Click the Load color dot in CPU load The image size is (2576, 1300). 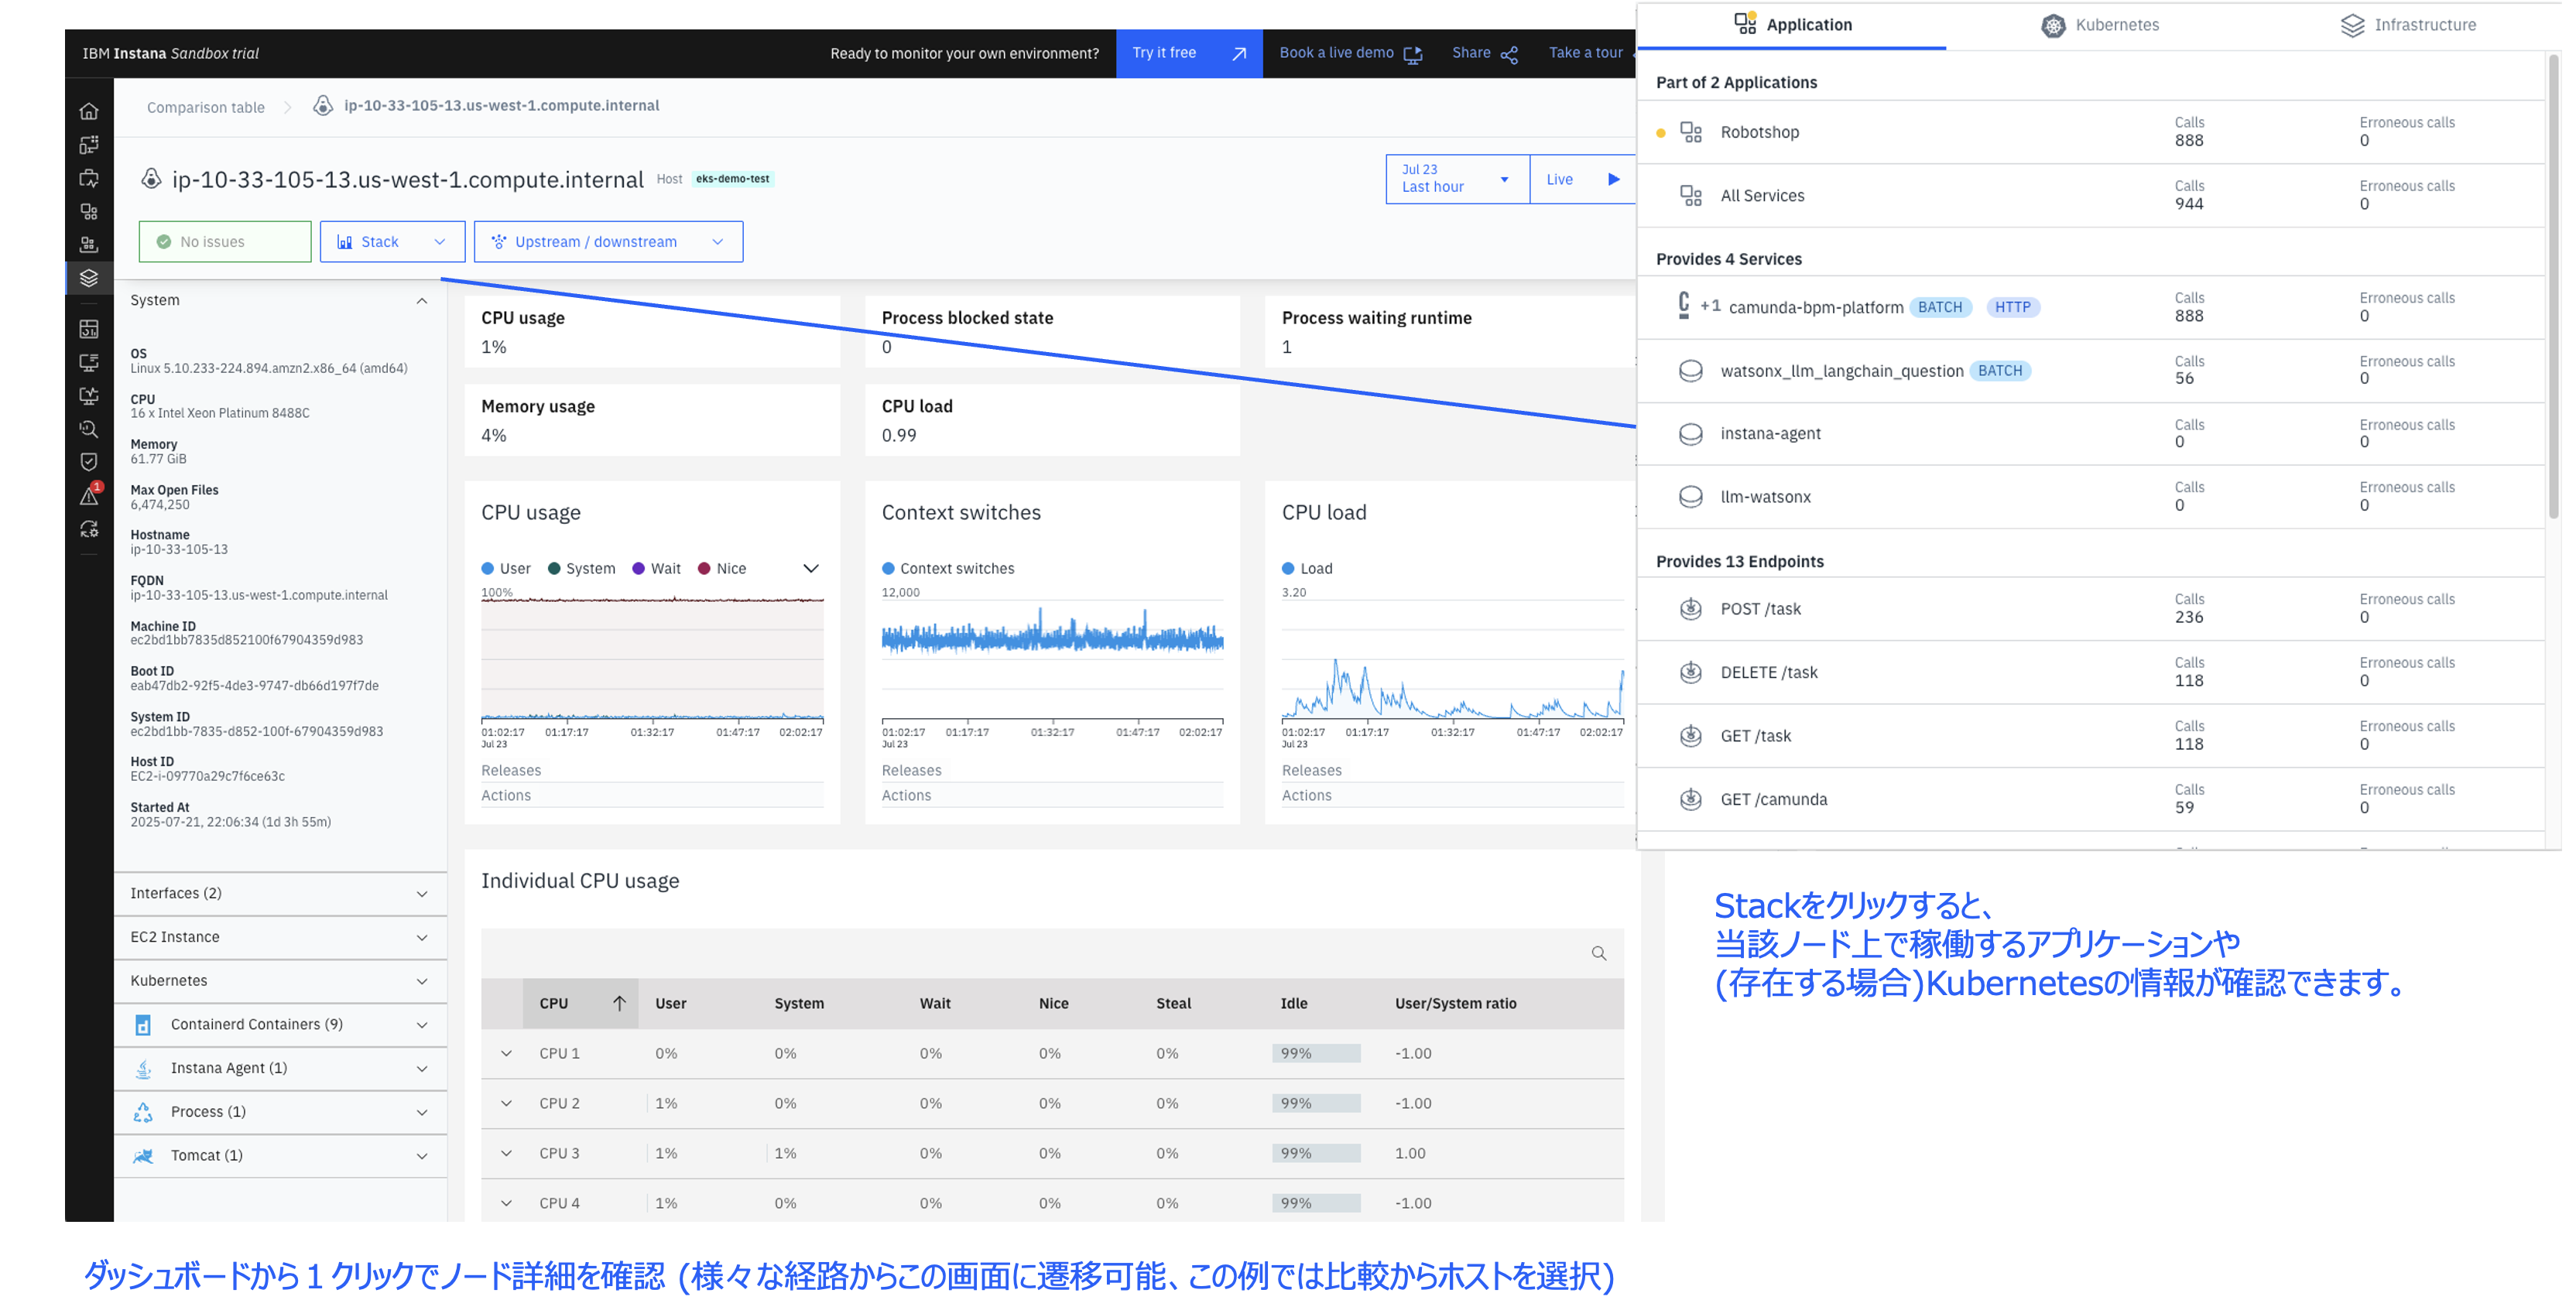(x=1288, y=568)
